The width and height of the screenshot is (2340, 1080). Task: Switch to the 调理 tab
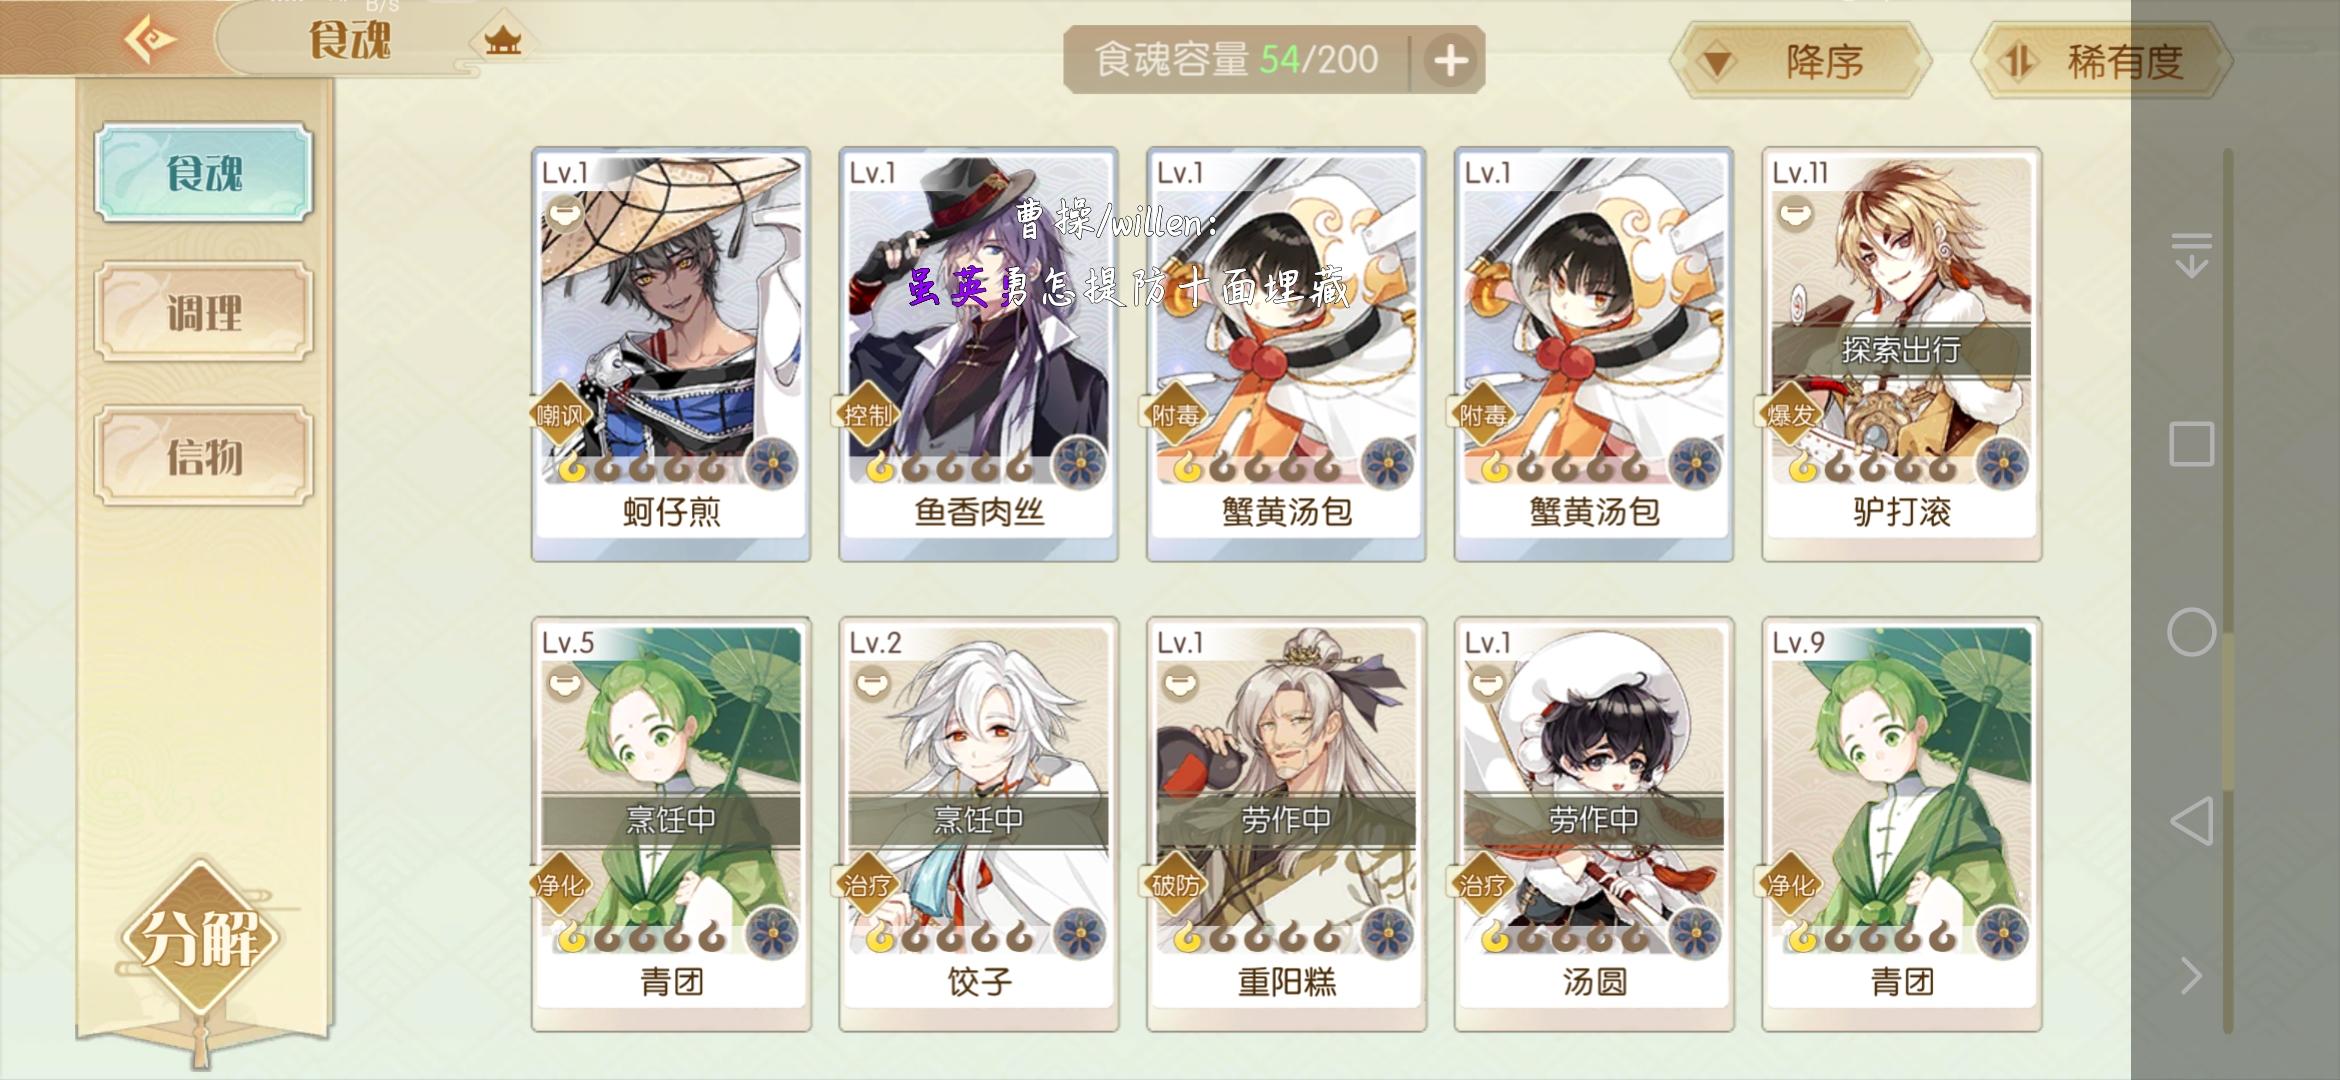(x=204, y=312)
